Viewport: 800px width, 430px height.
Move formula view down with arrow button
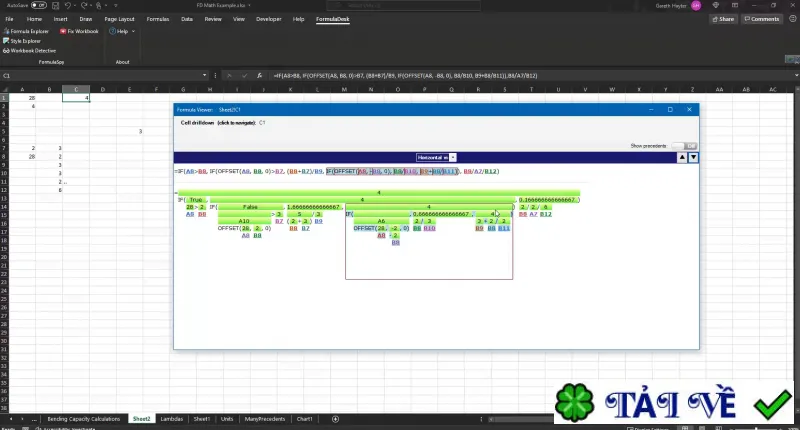[693, 157]
